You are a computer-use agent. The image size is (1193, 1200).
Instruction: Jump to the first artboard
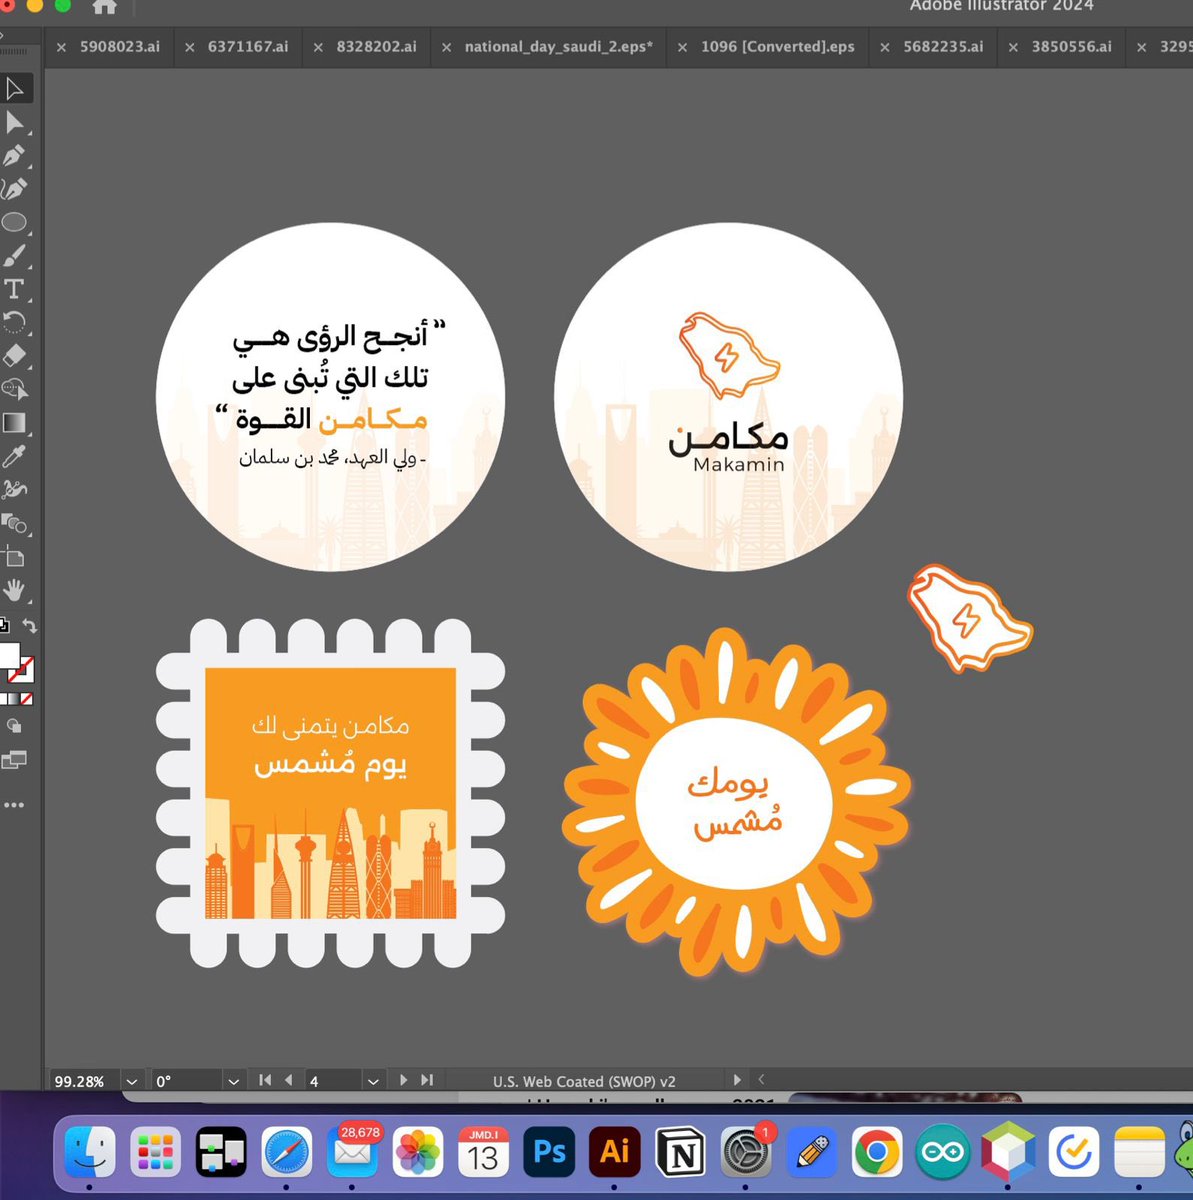[x=265, y=1080]
